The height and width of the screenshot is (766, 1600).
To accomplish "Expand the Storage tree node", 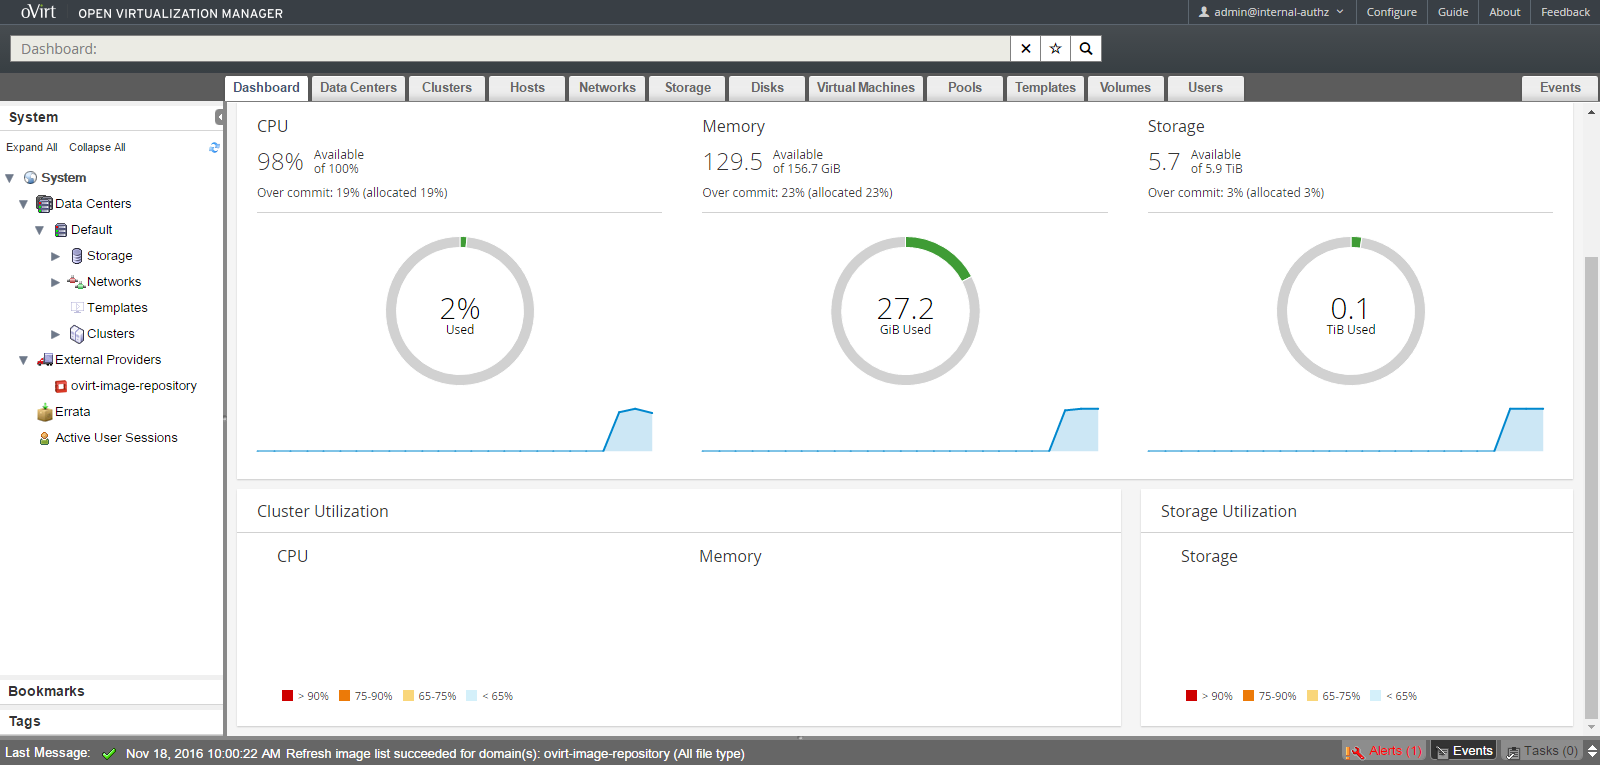I will click(x=56, y=256).
